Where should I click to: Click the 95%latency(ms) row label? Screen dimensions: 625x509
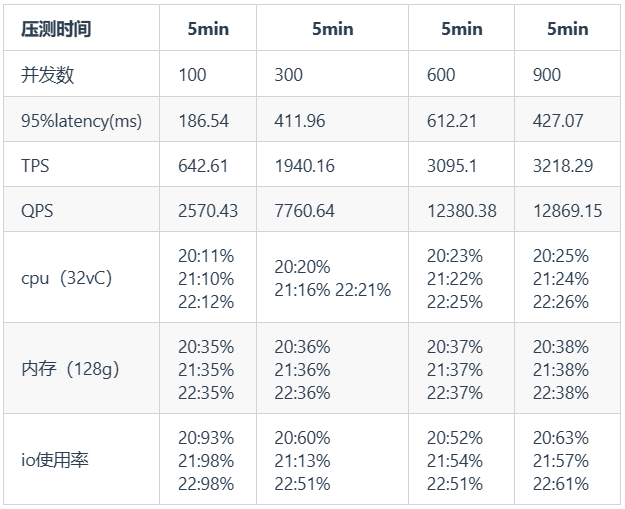click(x=81, y=121)
